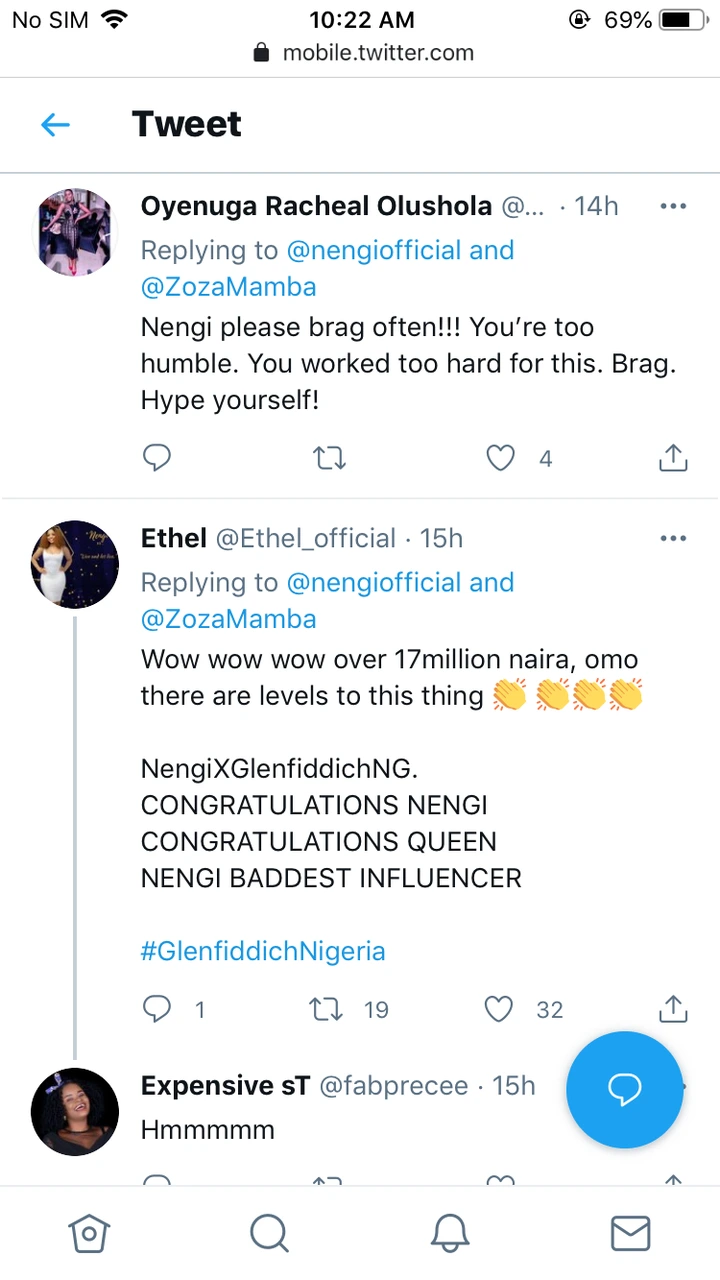The width and height of the screenshot is (720, 1280).
Task: Retweet Oyenuga Racheal Olushola's tweet
Action: click(329, 458)
